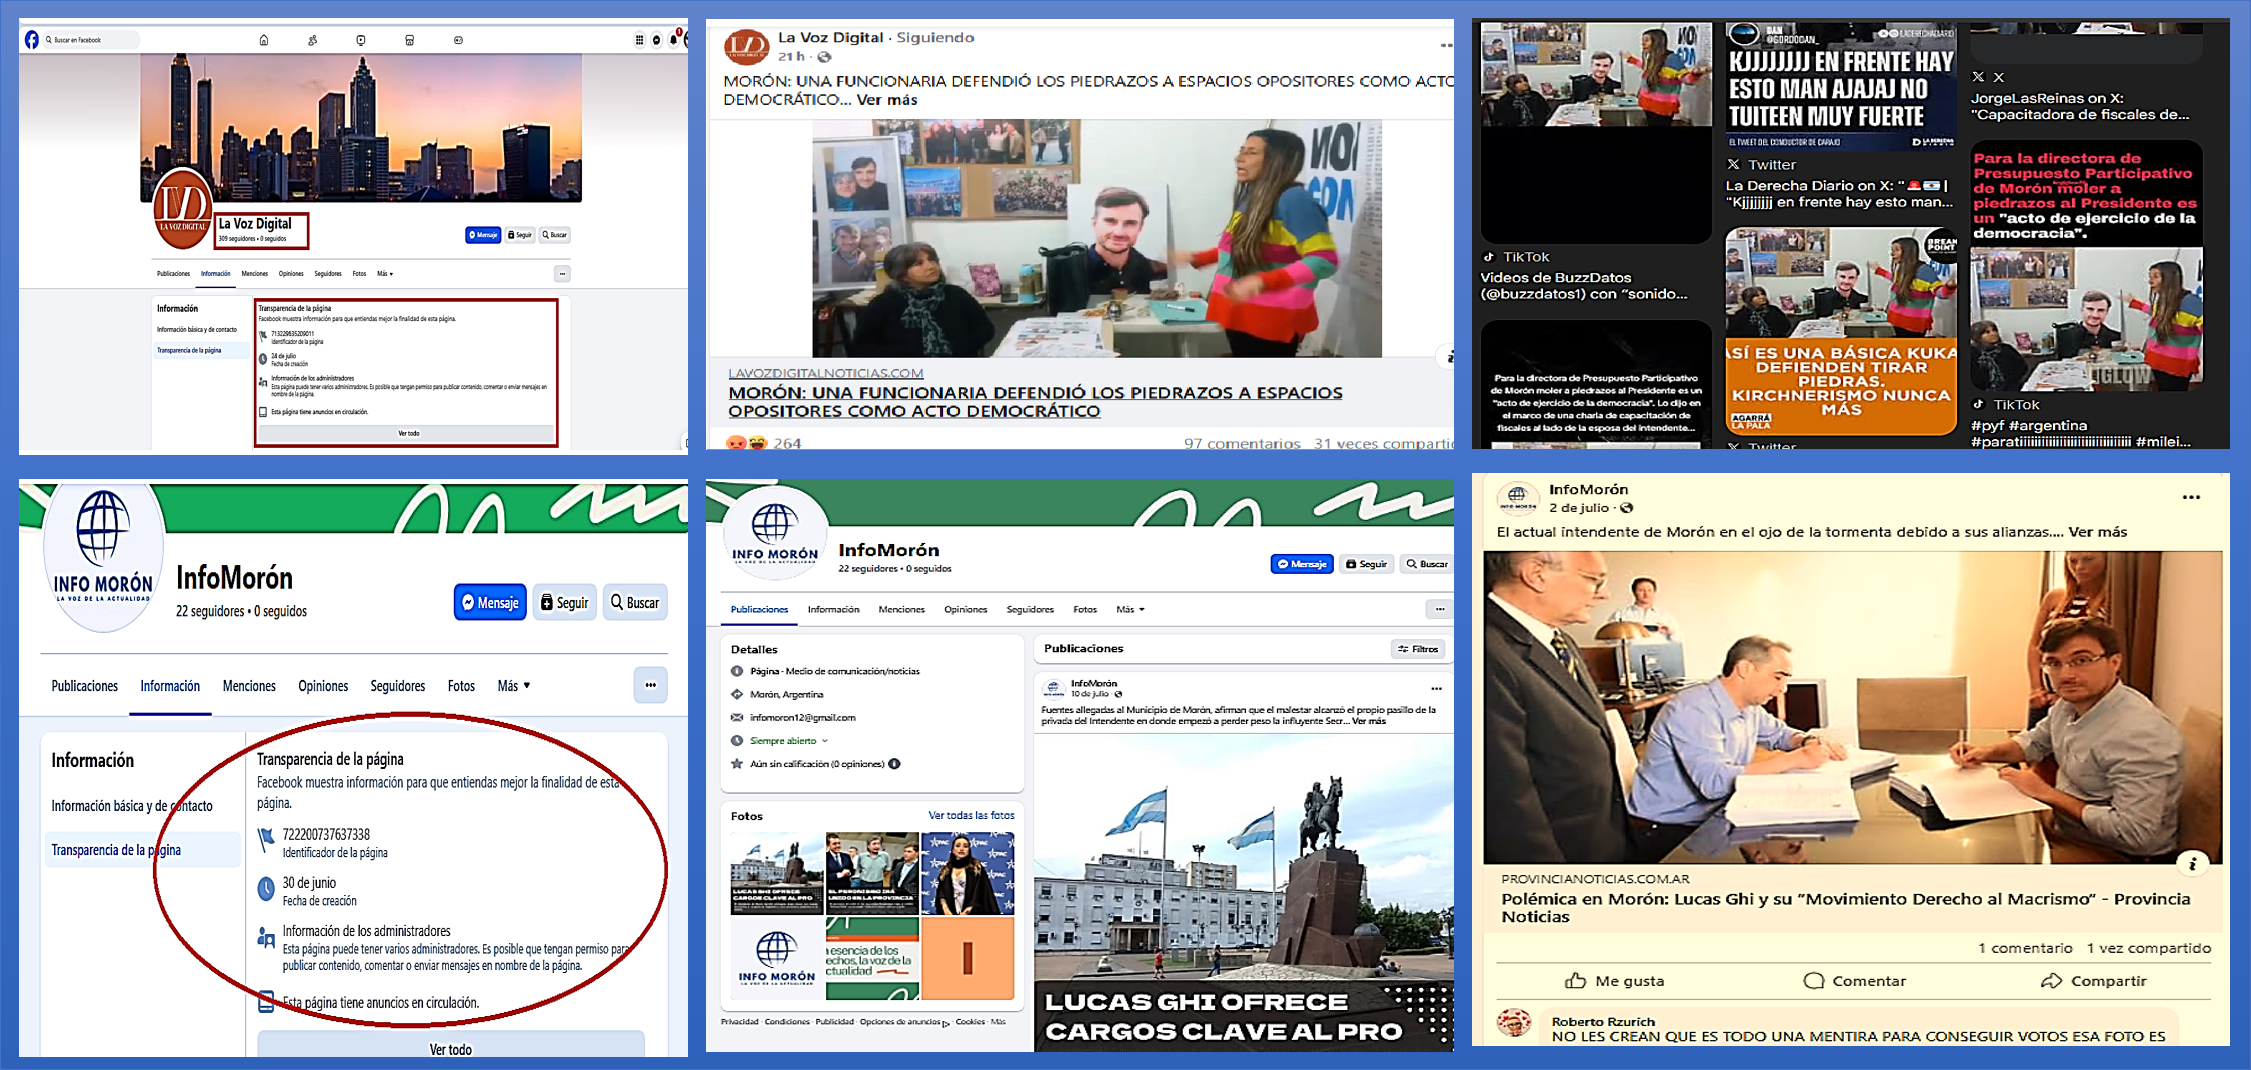Screen dimensions: 2251x1070
Task: Open the Home icon in Facebook navigation
Action: [x=264, y=40]
